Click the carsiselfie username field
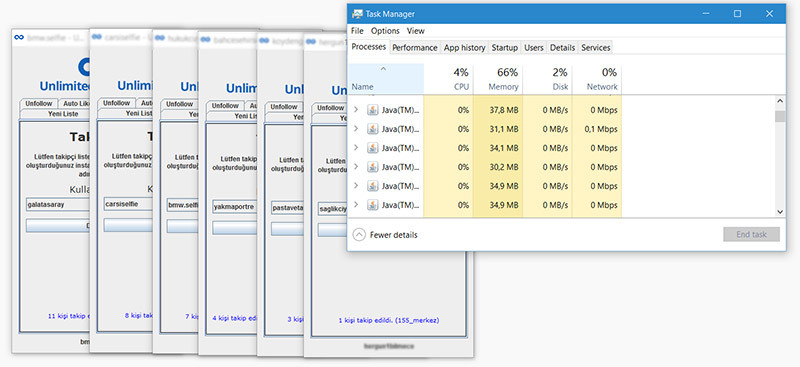 128,204
